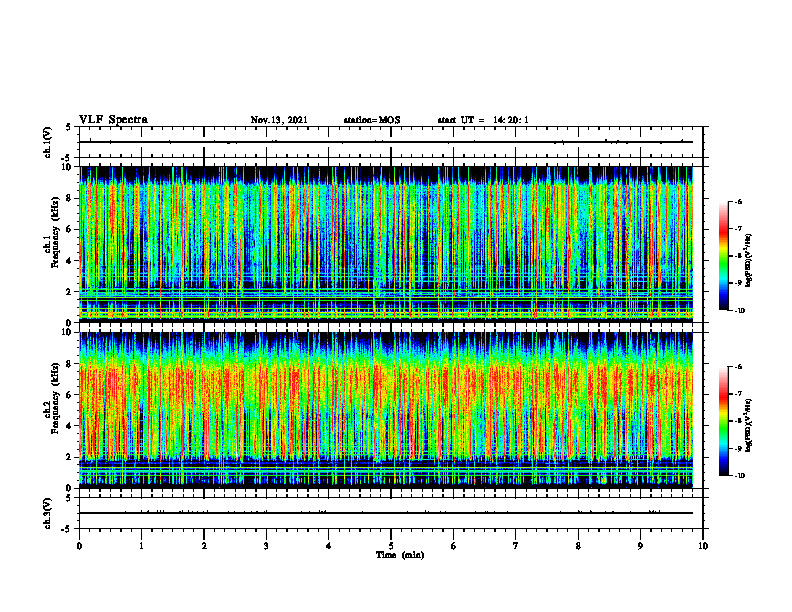Image resolution: width=792 pixels, height=612 pixels.
Task: Click the "start UT = 14:20: 1" label
Action: click(x=483, y=120)
